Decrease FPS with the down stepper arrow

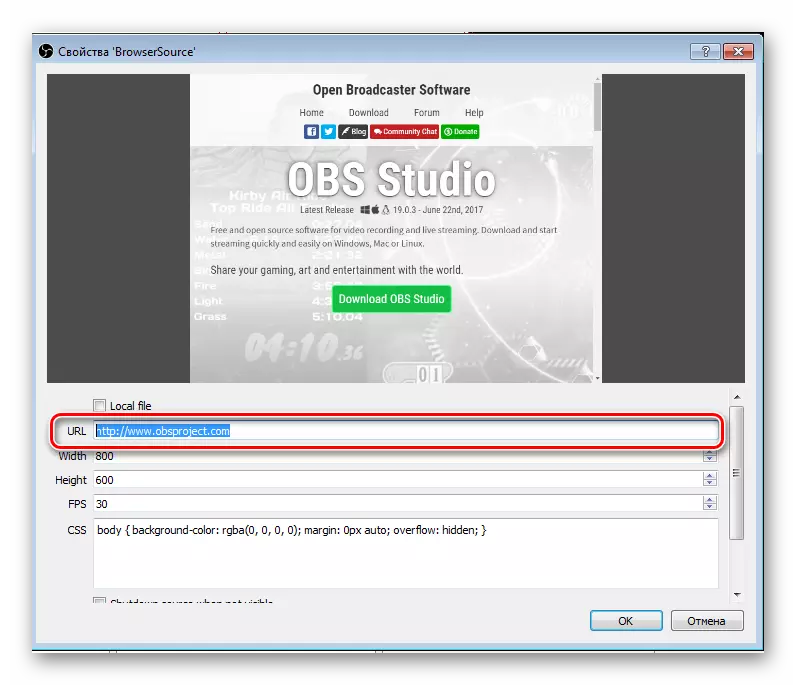pyautogui.click(x=710, y=507)
